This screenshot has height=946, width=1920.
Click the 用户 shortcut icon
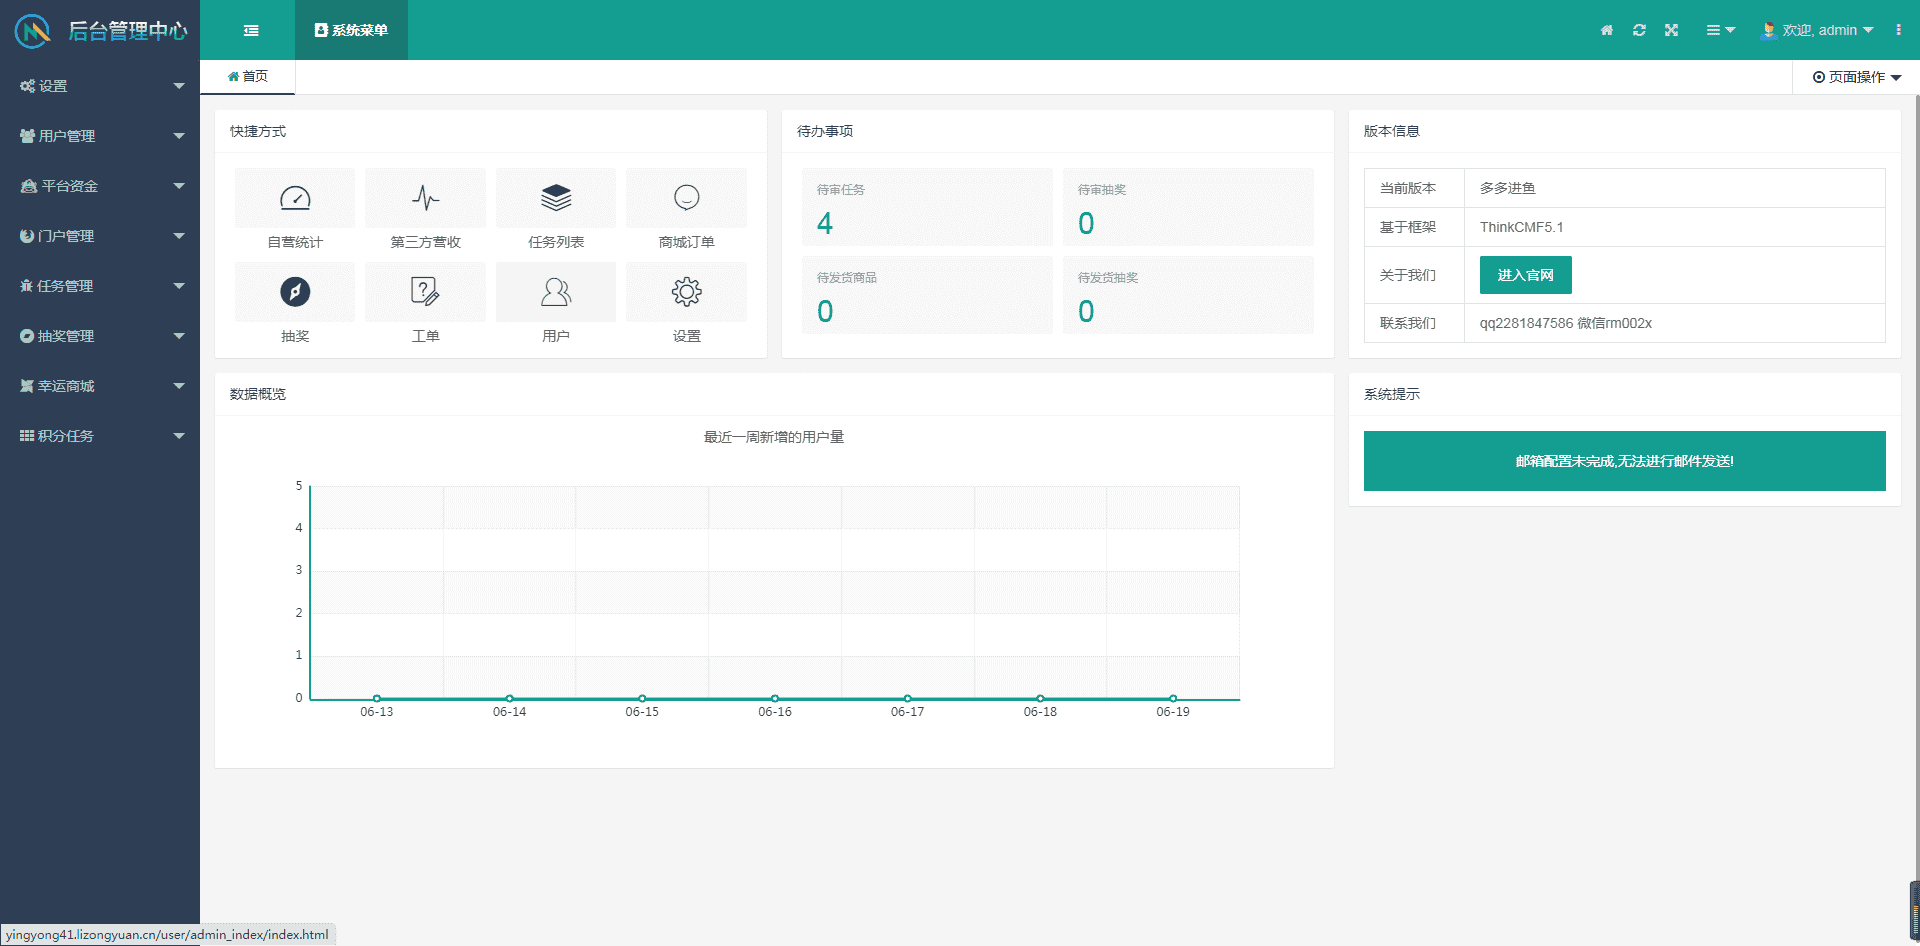coord(556,292)
